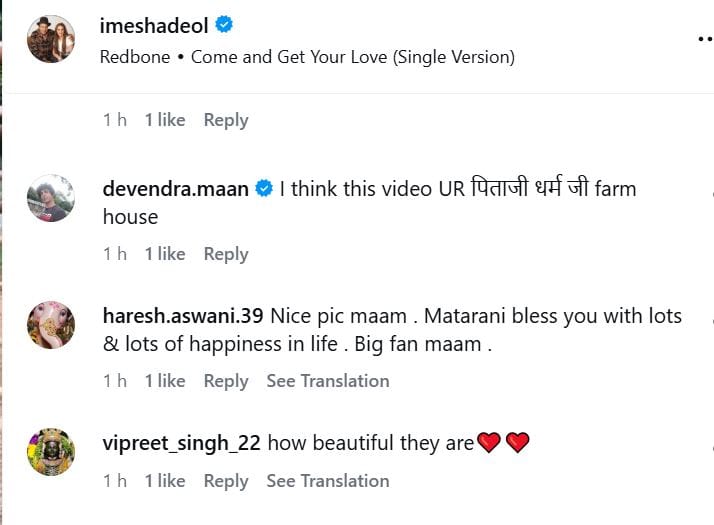Click the devendra.maan username
Viewport: 714px width, 525px height.
pyautogui.click(x=176, y=188)
